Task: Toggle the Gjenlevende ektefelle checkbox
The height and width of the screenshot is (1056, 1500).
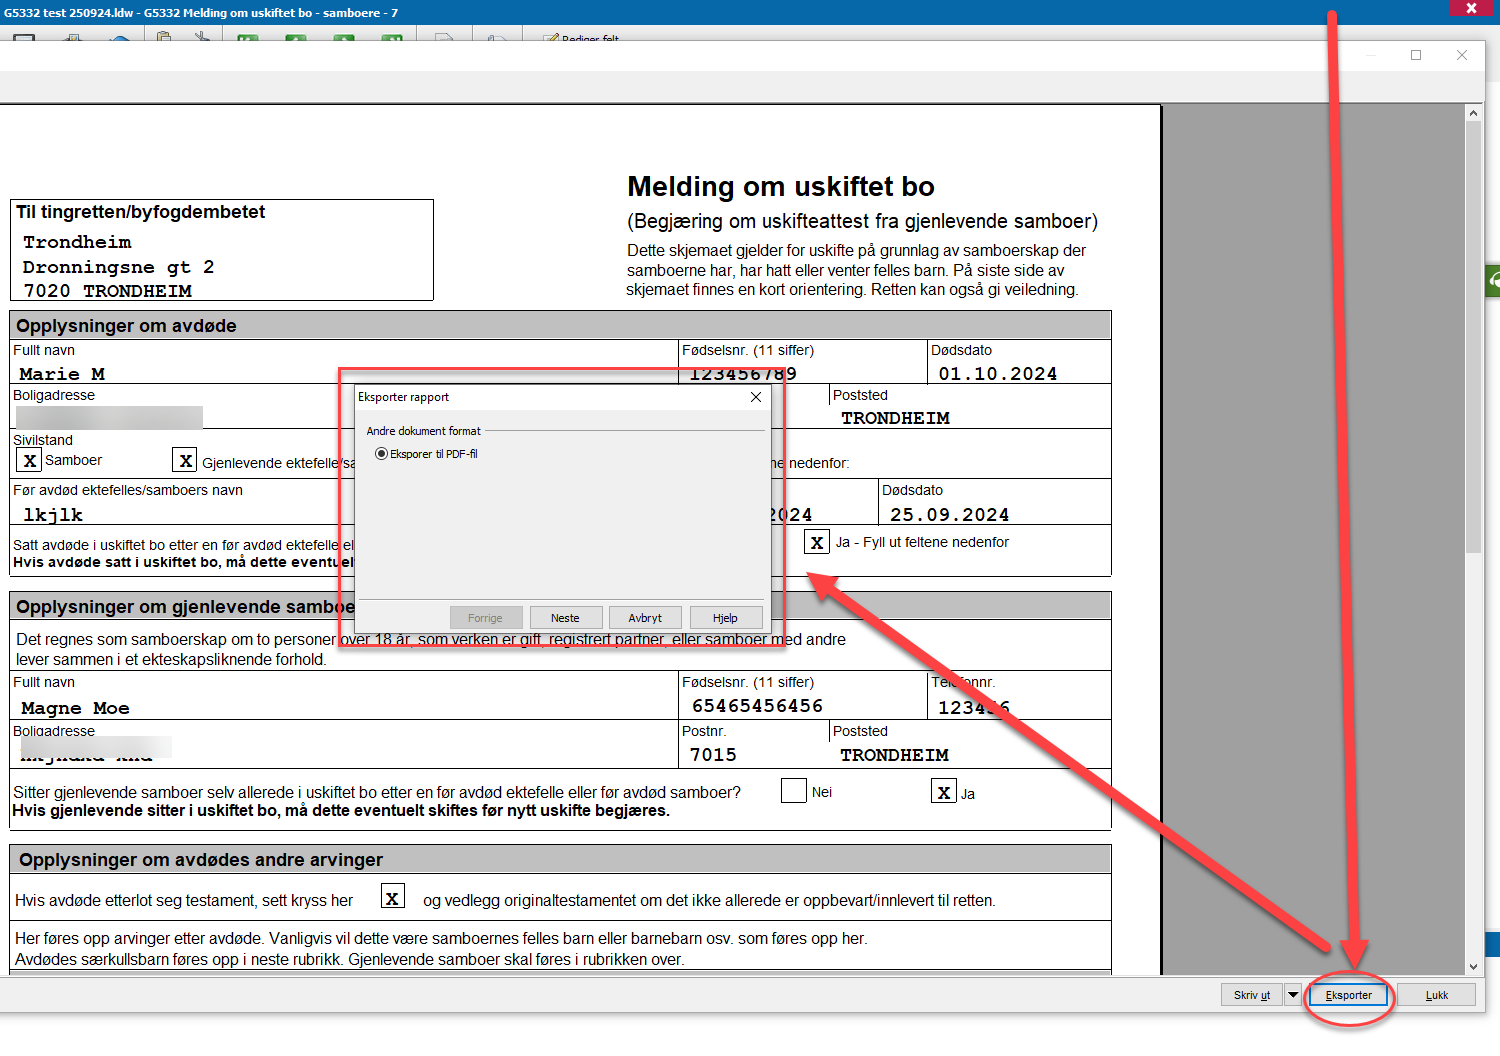Action: coord(185,461)
